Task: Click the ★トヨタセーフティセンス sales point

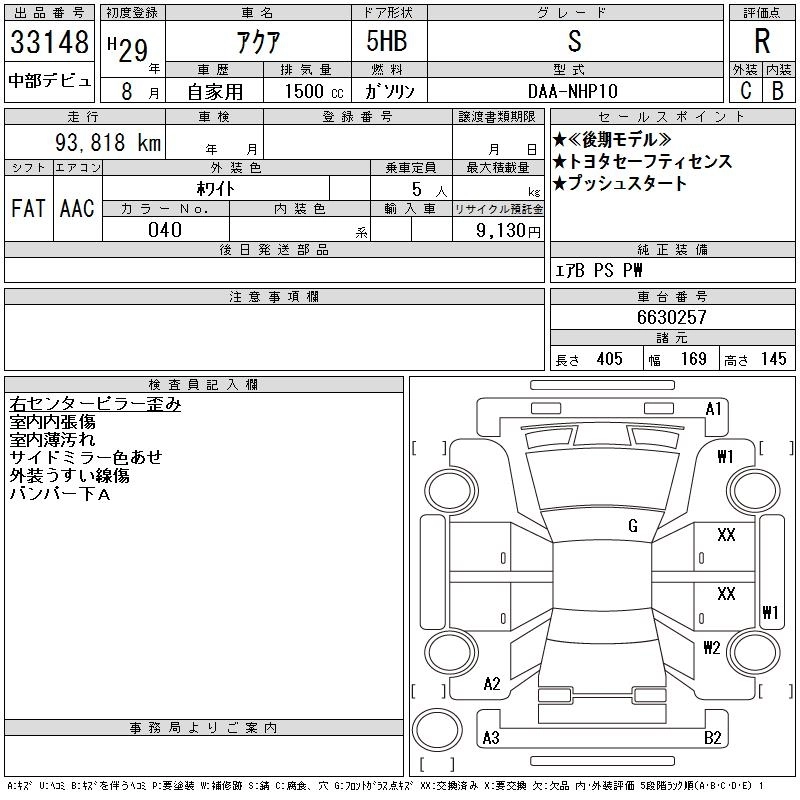Action: (642, 161)
